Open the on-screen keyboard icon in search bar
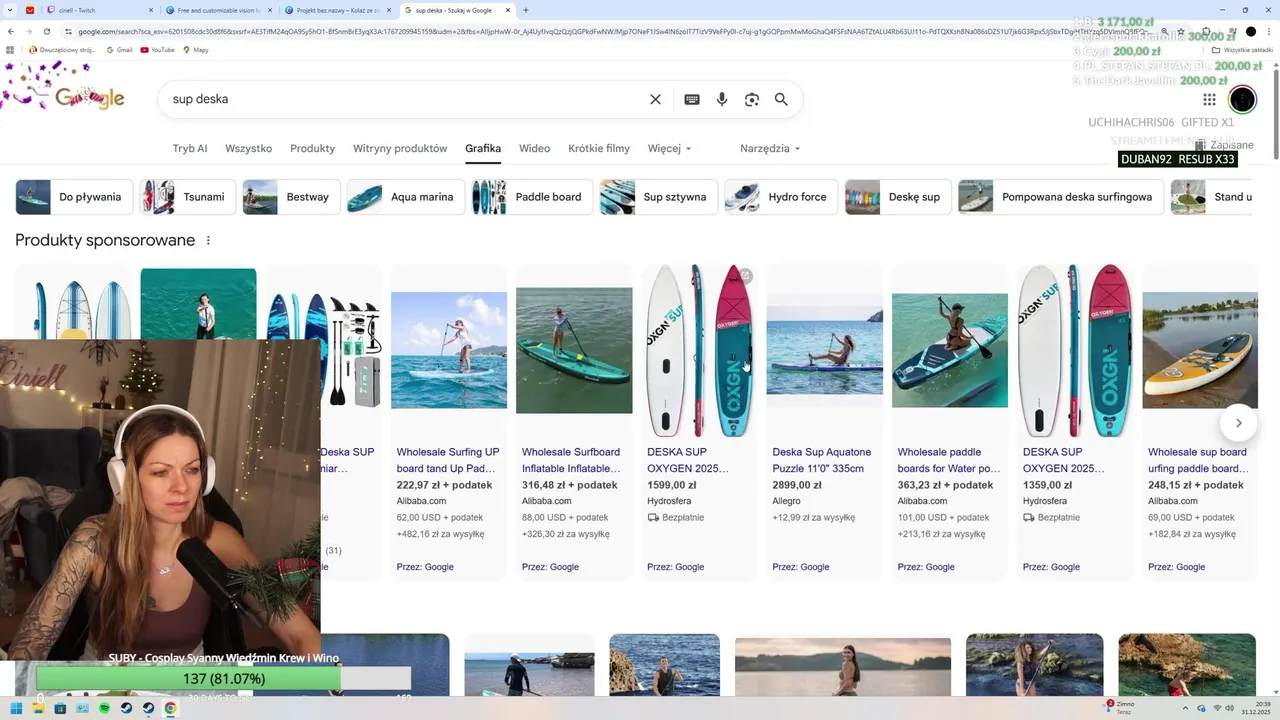Viewport: 1280px width, 720px height. 691,99
